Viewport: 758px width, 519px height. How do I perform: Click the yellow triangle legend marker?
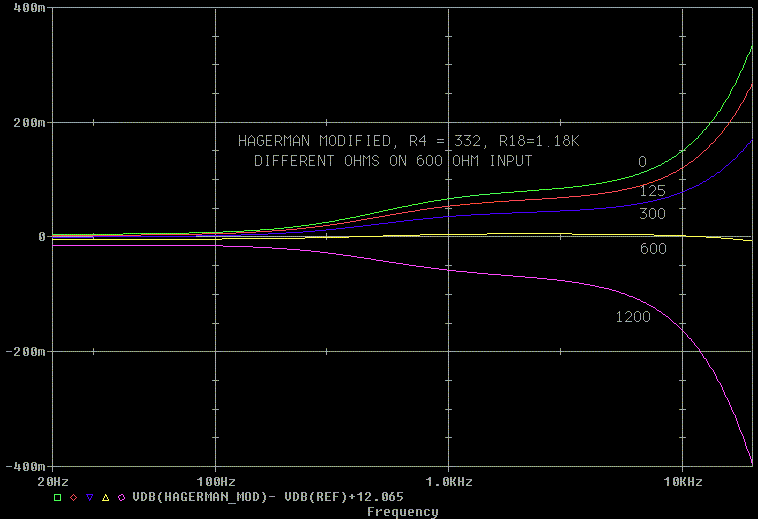tap(105, 497)
